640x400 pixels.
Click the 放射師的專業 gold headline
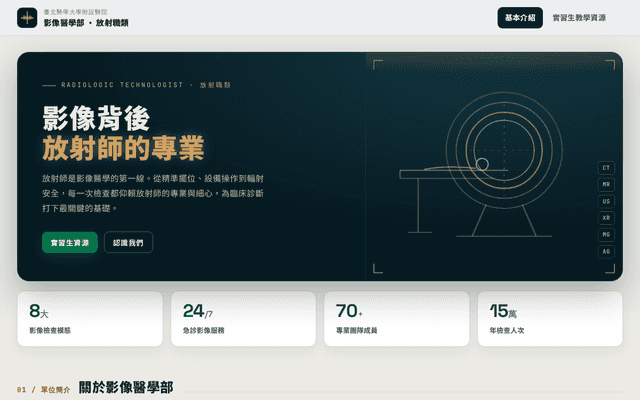click(123, 148)
